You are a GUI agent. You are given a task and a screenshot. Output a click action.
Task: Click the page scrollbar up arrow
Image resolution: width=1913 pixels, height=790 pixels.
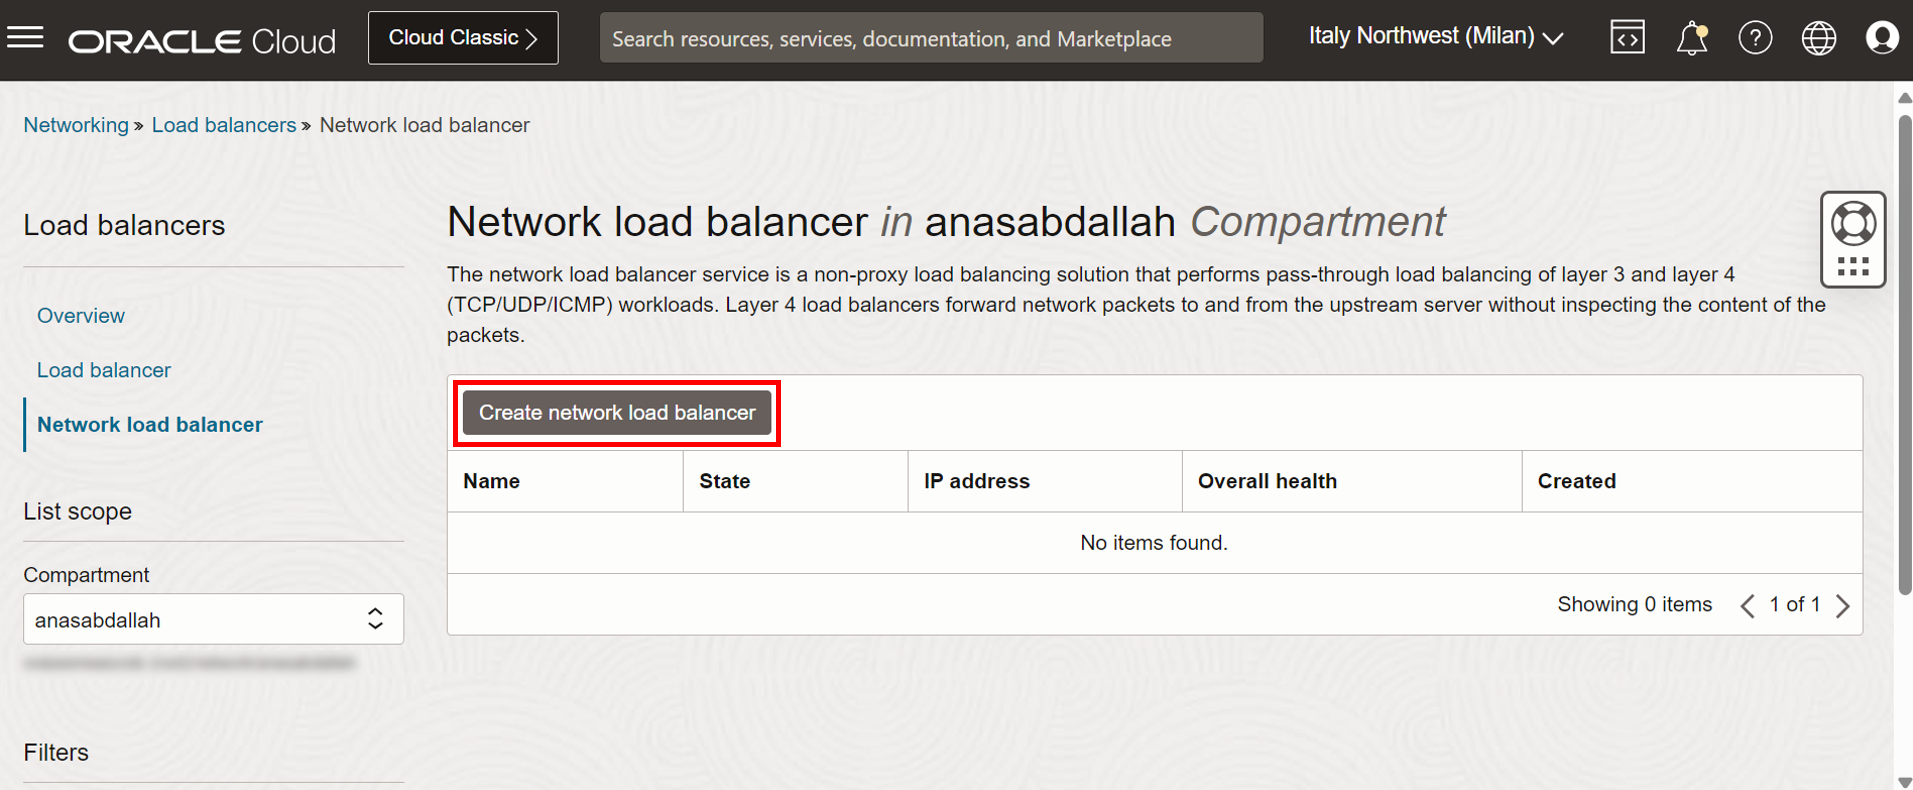(1904, 97)
